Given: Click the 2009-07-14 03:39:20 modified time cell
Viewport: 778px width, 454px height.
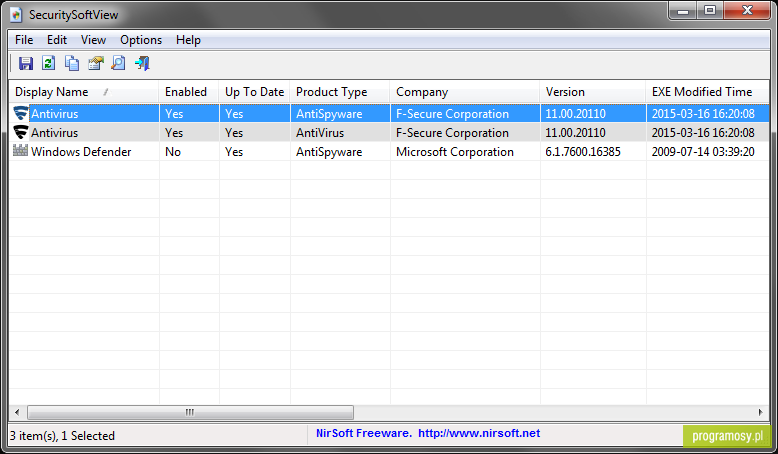Looking at the screenshot, I should click(703, 152).
